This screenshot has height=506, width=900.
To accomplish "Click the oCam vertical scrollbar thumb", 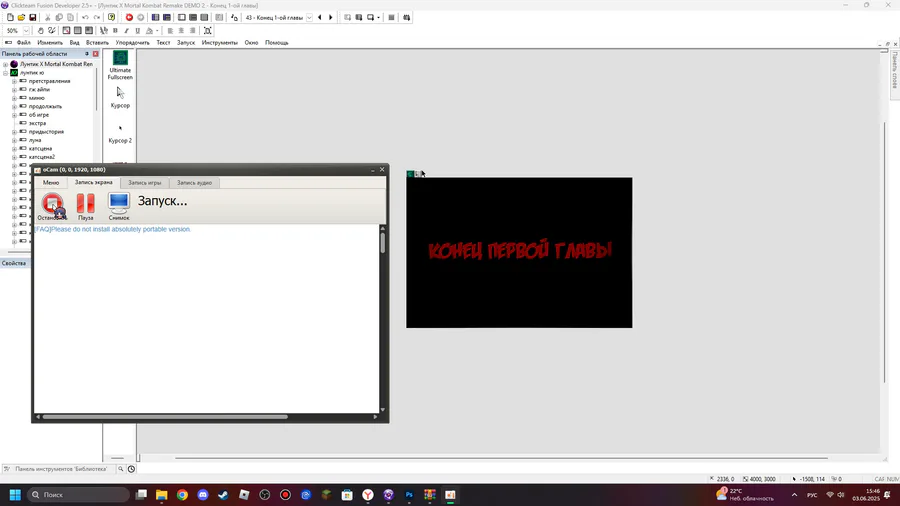I will coord(383,243).
